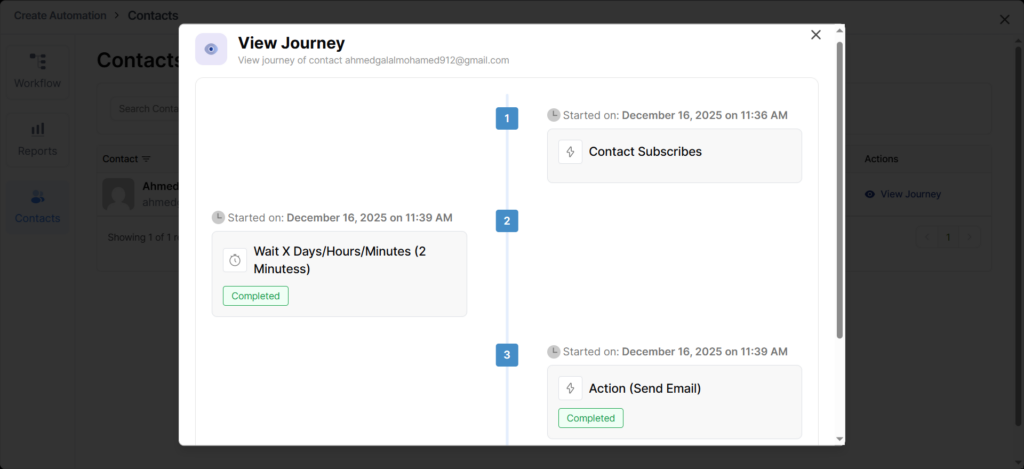Select timeline step marker 3

pos(507,355)
